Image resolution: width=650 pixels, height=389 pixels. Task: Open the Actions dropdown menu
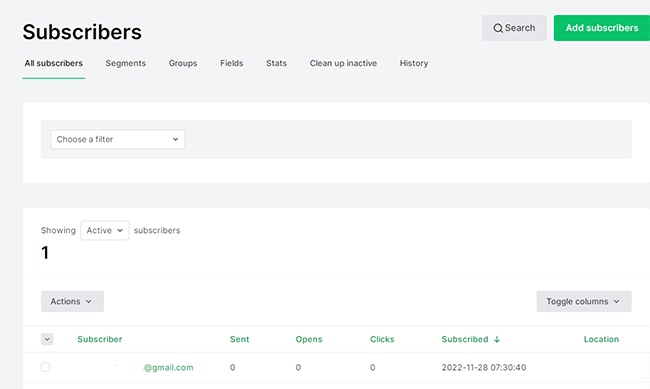[72, 301]
